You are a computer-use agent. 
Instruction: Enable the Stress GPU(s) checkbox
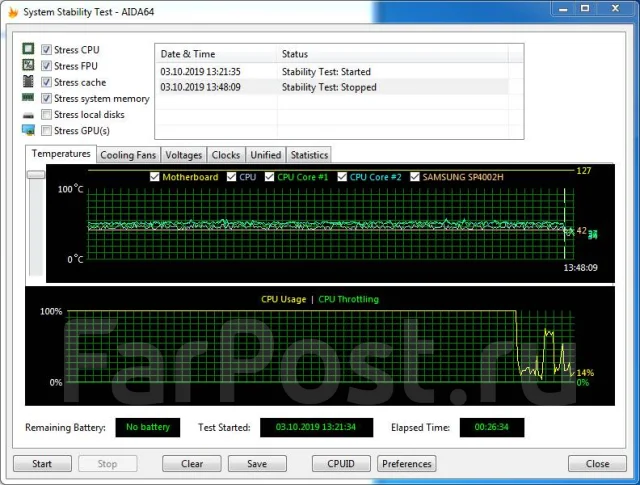click(x=47, y=131)
